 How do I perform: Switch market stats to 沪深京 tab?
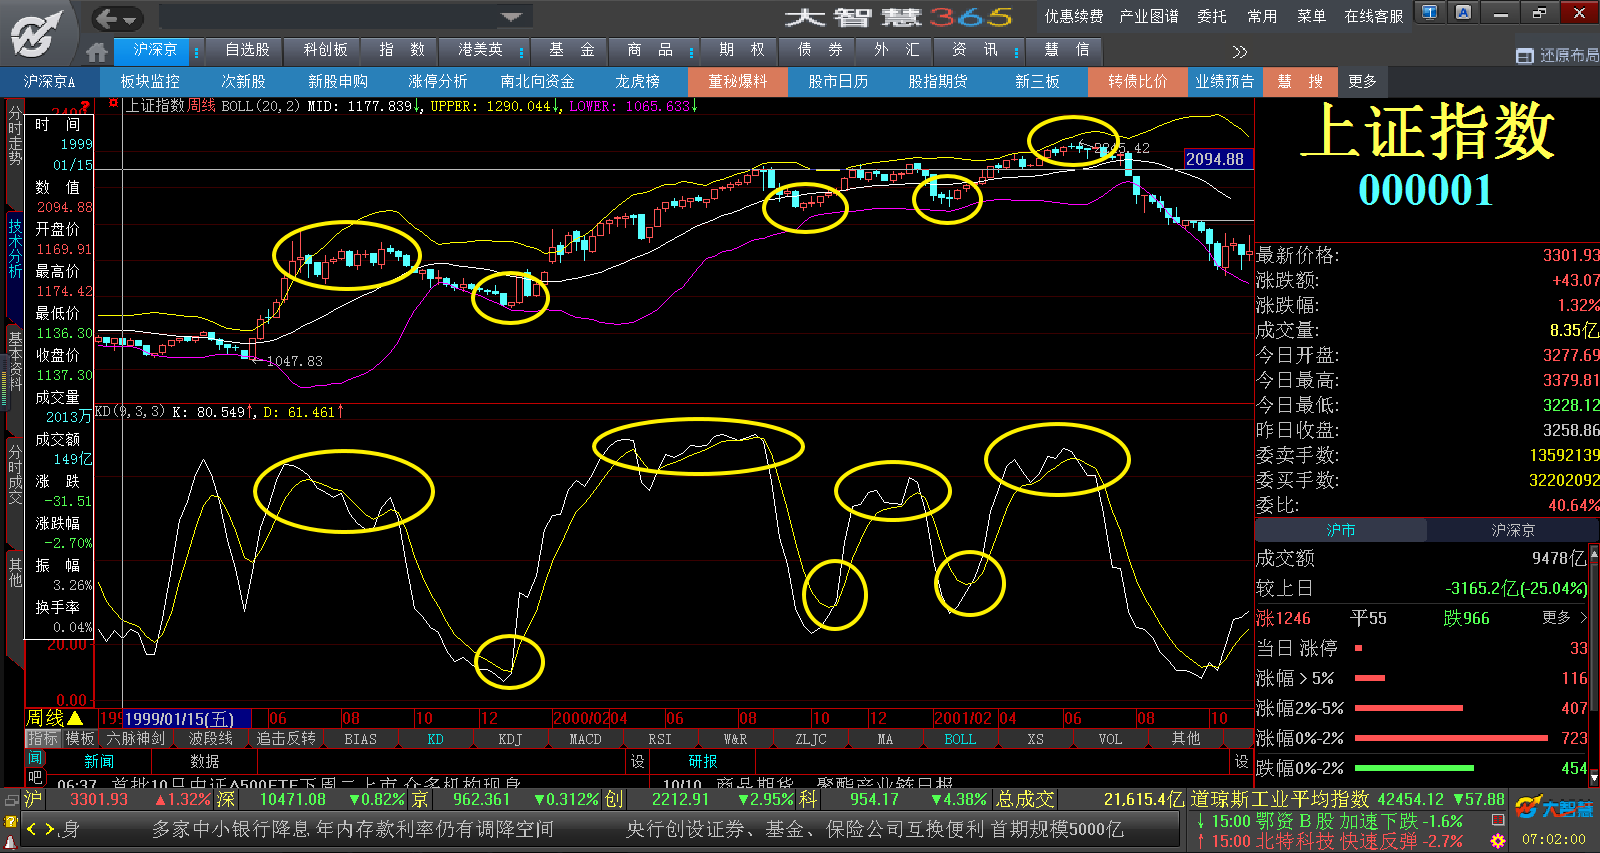tap(1512, 530)
